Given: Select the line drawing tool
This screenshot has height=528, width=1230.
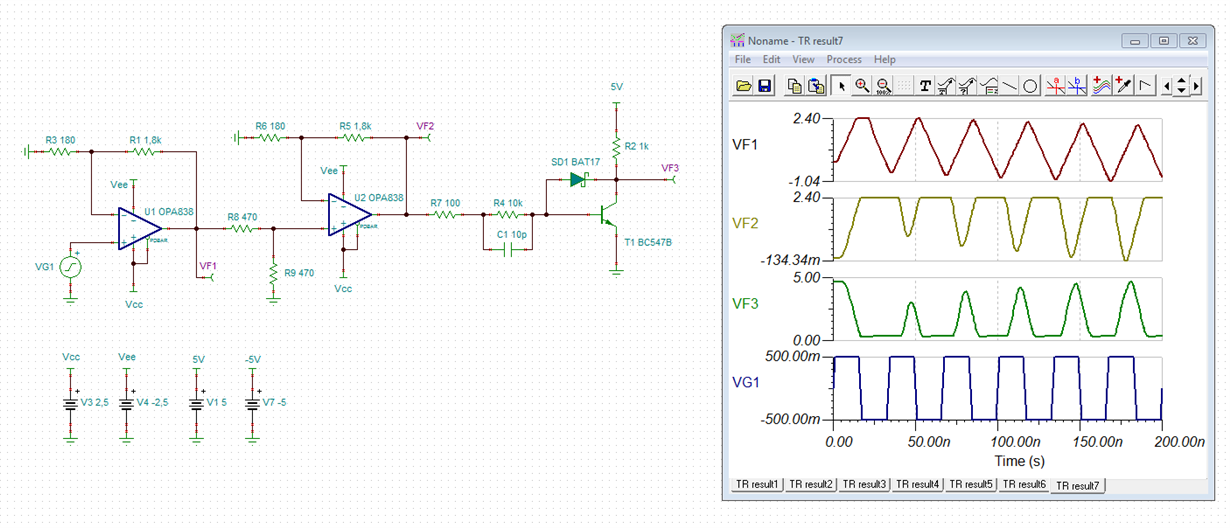Looking at the screenshot, I should pos(1010,86).
